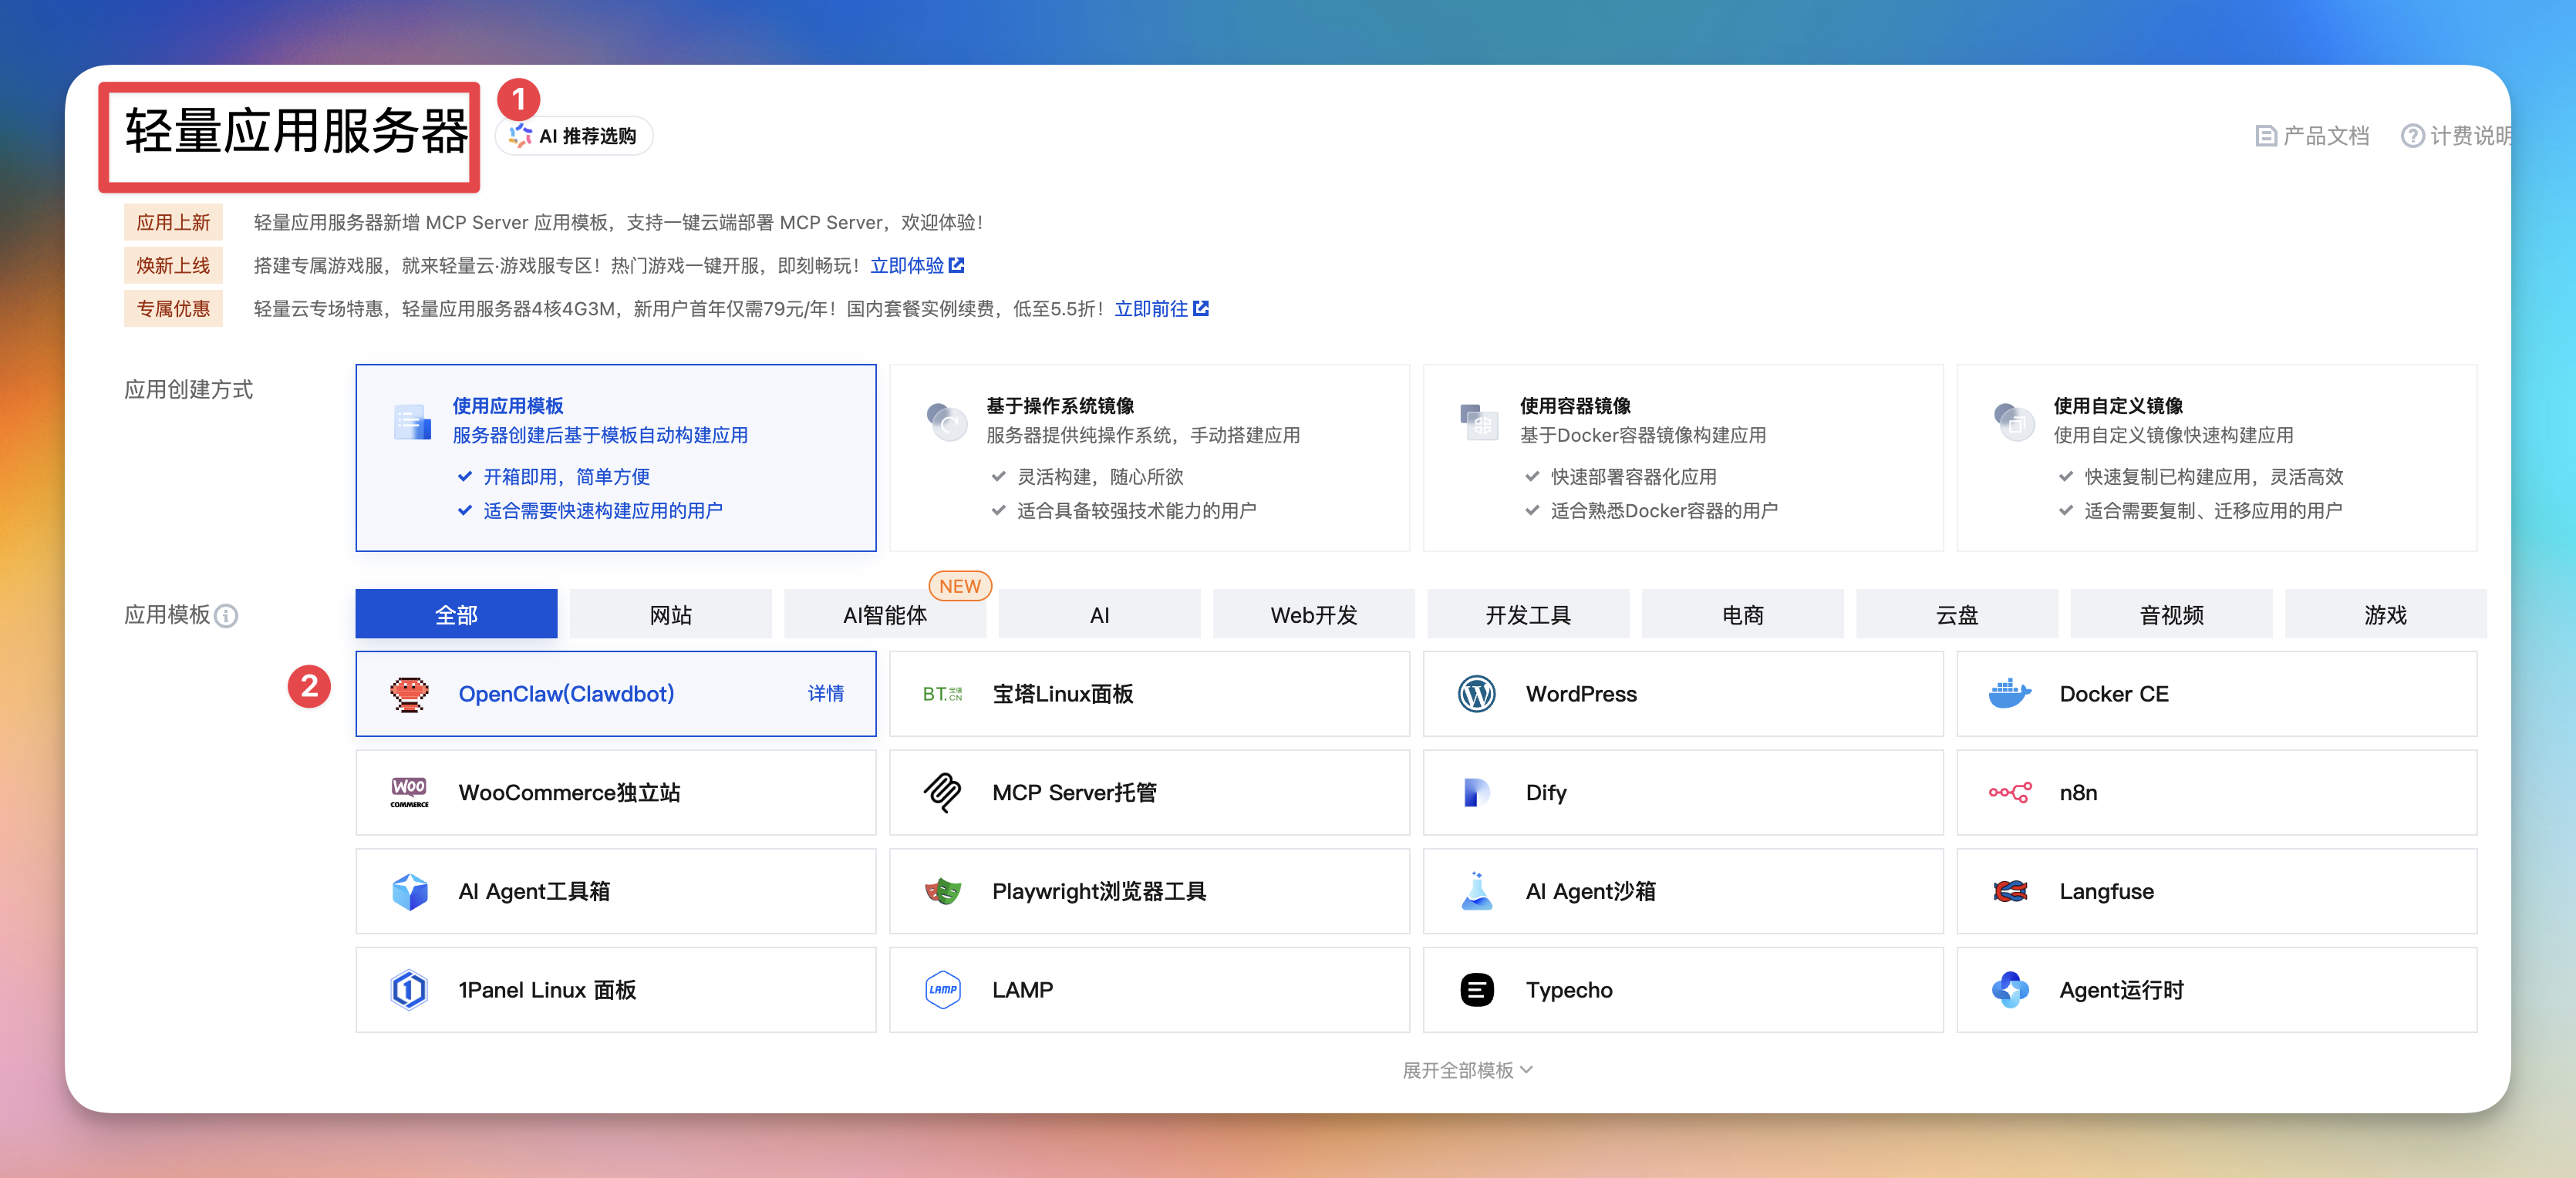Expand 展开全部模板 list
2576x1178 pixels.
click(x=1466, y=1070)
